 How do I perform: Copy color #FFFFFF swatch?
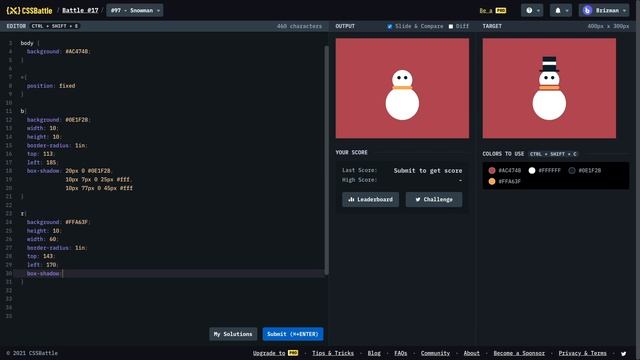tap(532, 171)
